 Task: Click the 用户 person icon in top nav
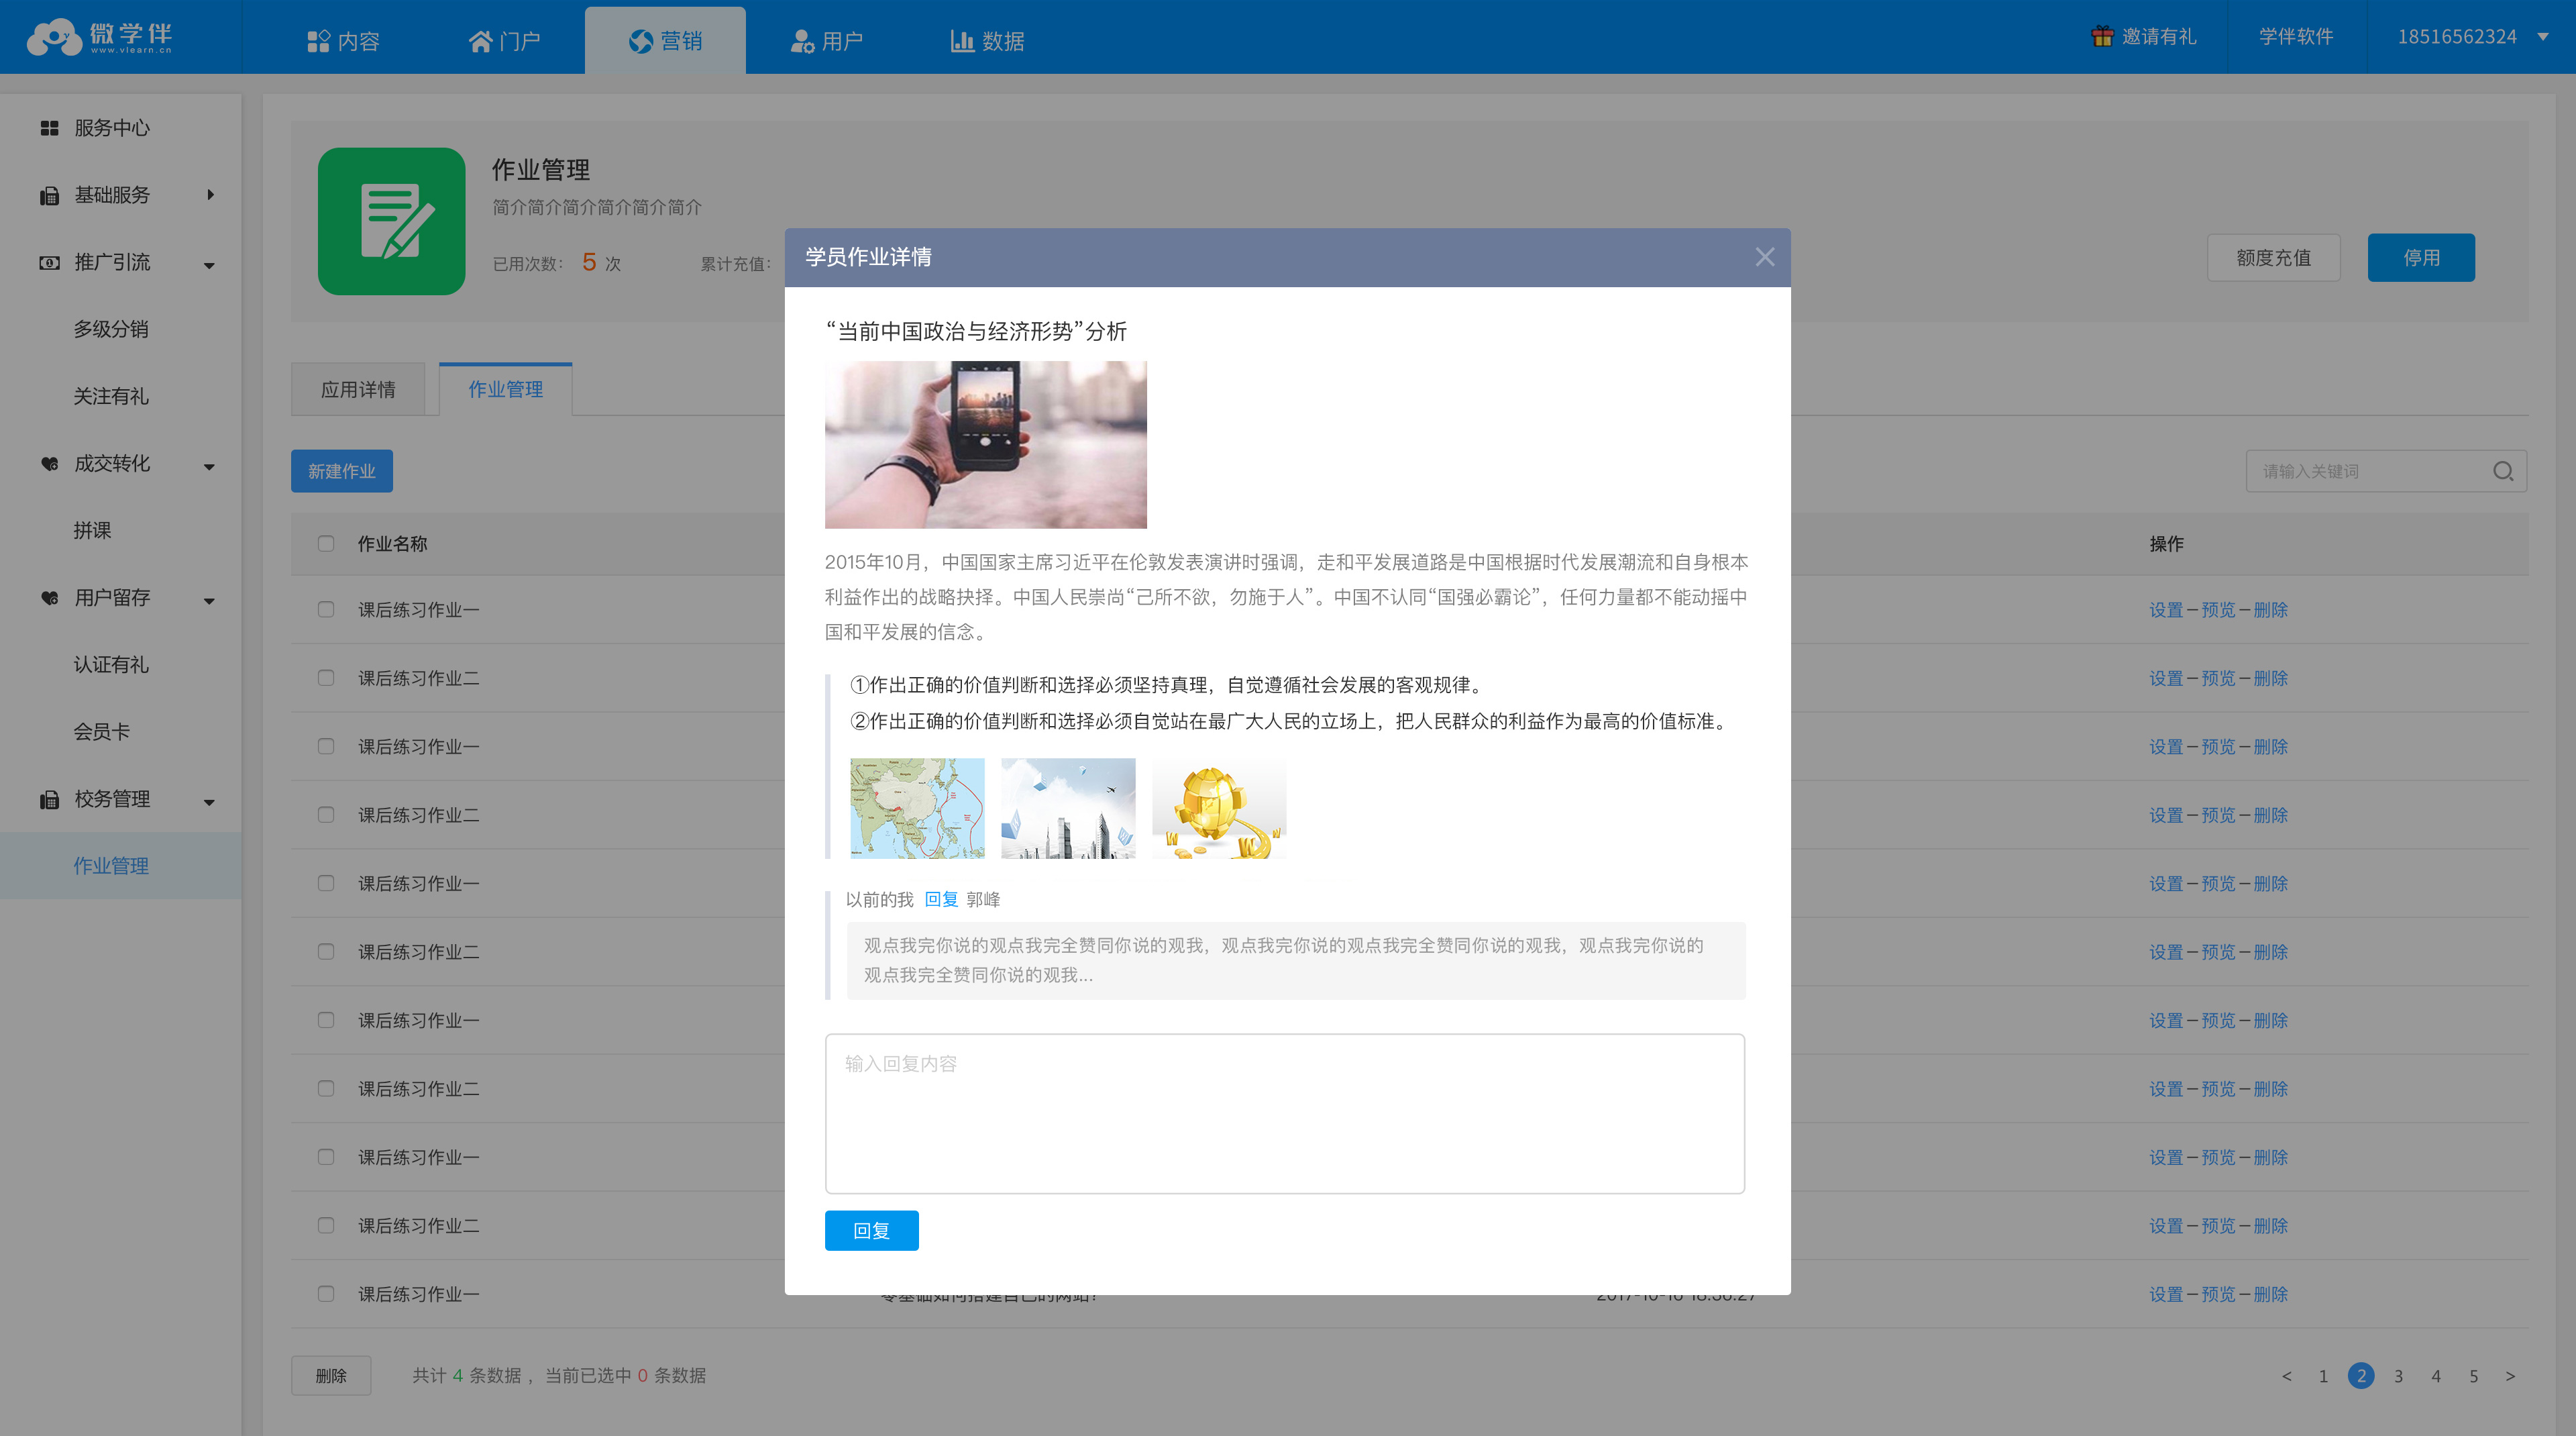801,41
